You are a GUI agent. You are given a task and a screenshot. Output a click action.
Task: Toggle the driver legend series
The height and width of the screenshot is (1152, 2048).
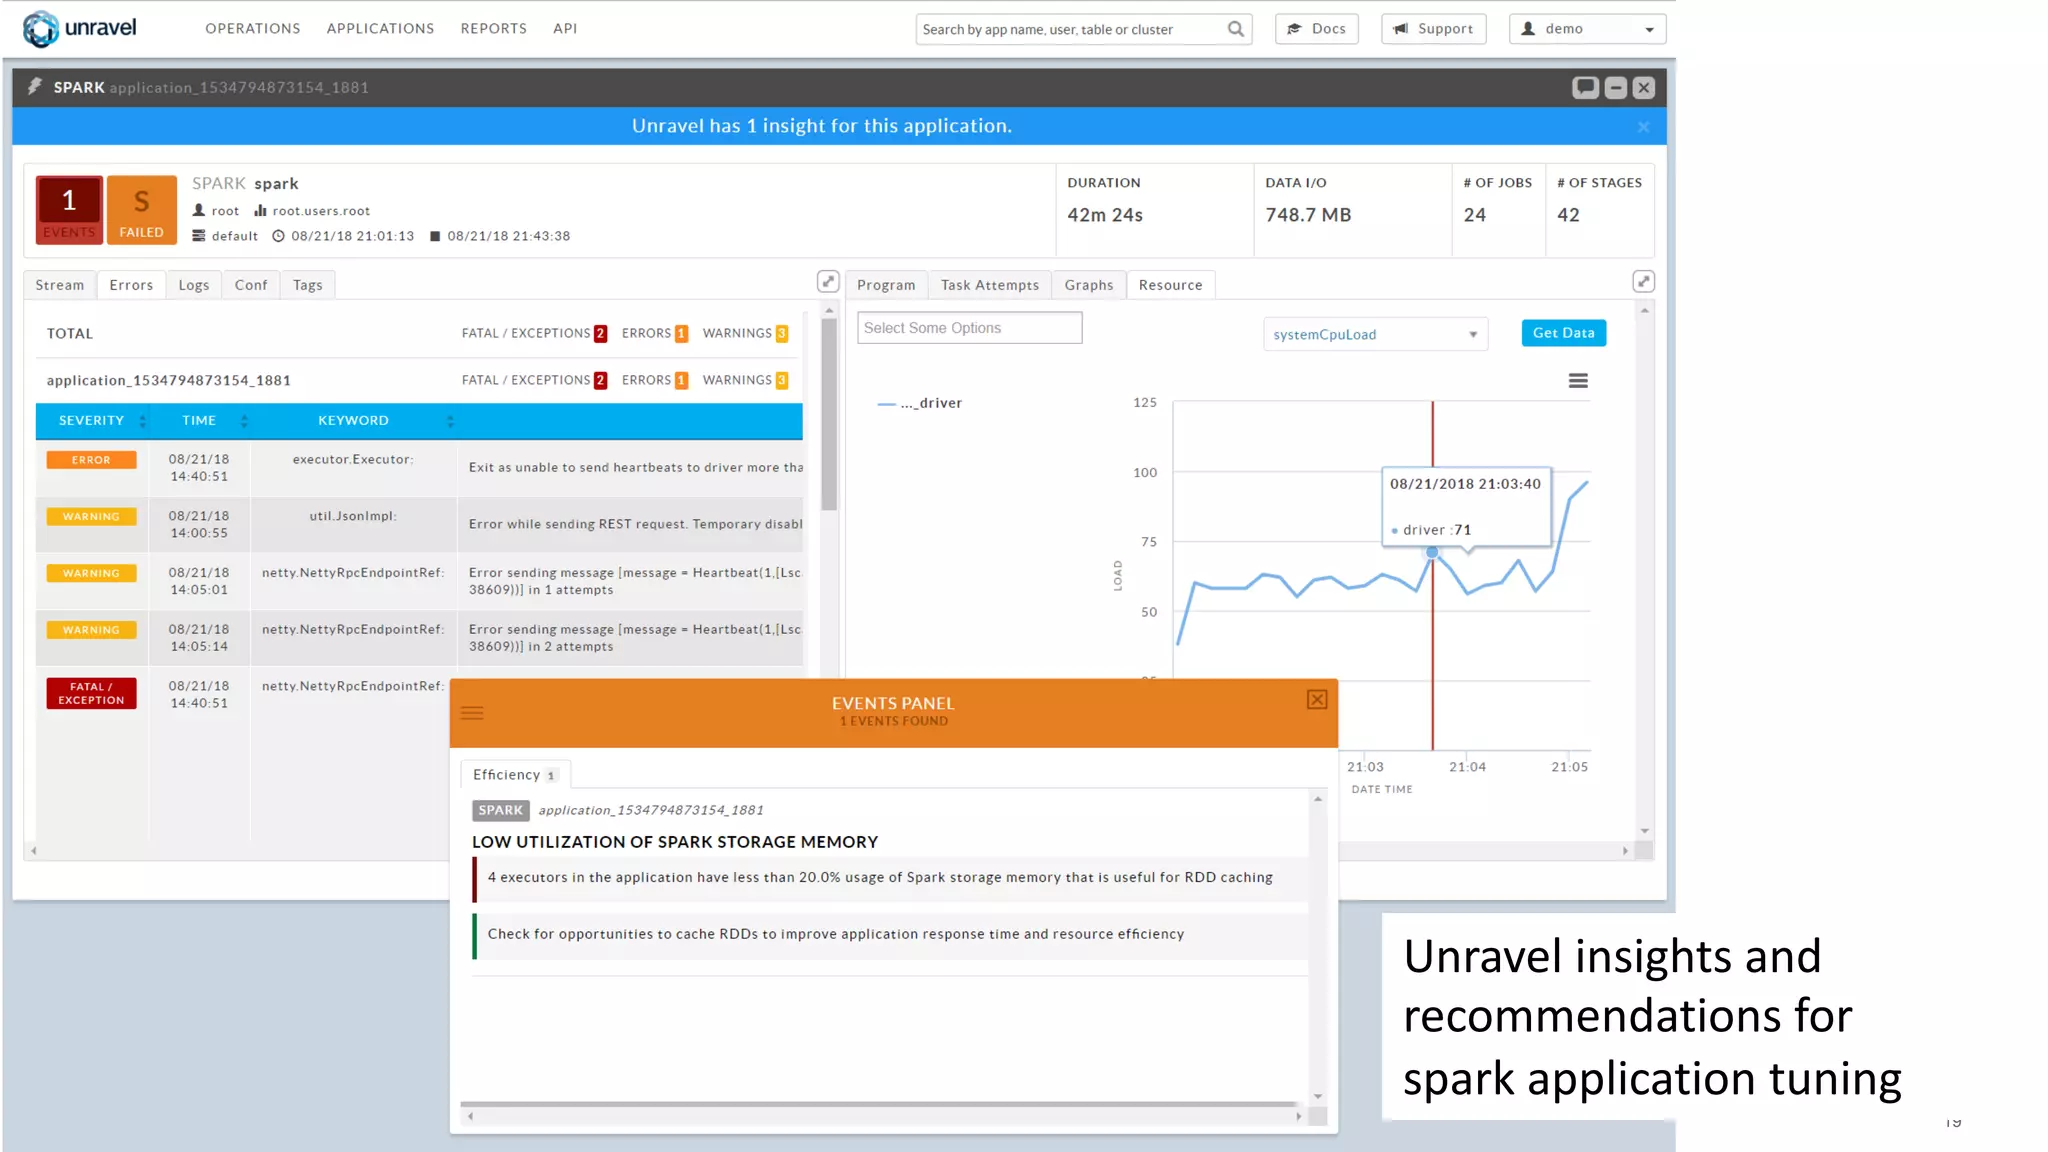coord(920,403)
